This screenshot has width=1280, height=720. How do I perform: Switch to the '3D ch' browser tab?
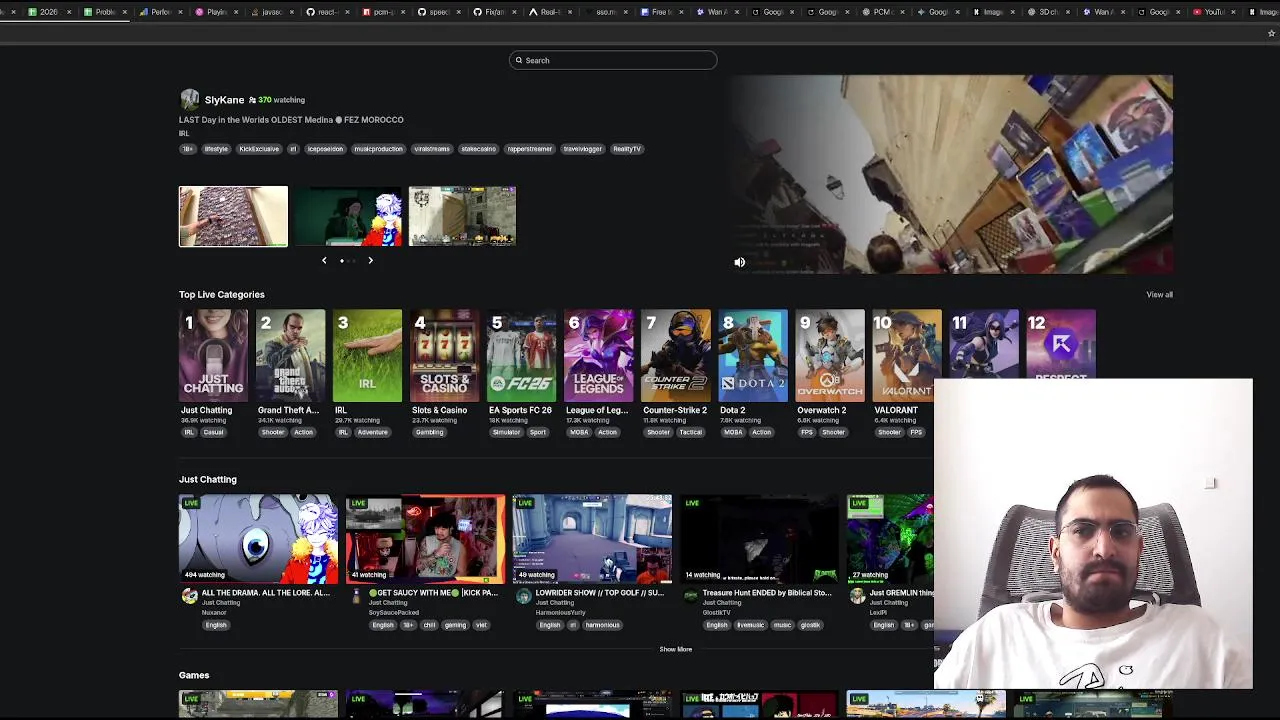point(1048,12)
